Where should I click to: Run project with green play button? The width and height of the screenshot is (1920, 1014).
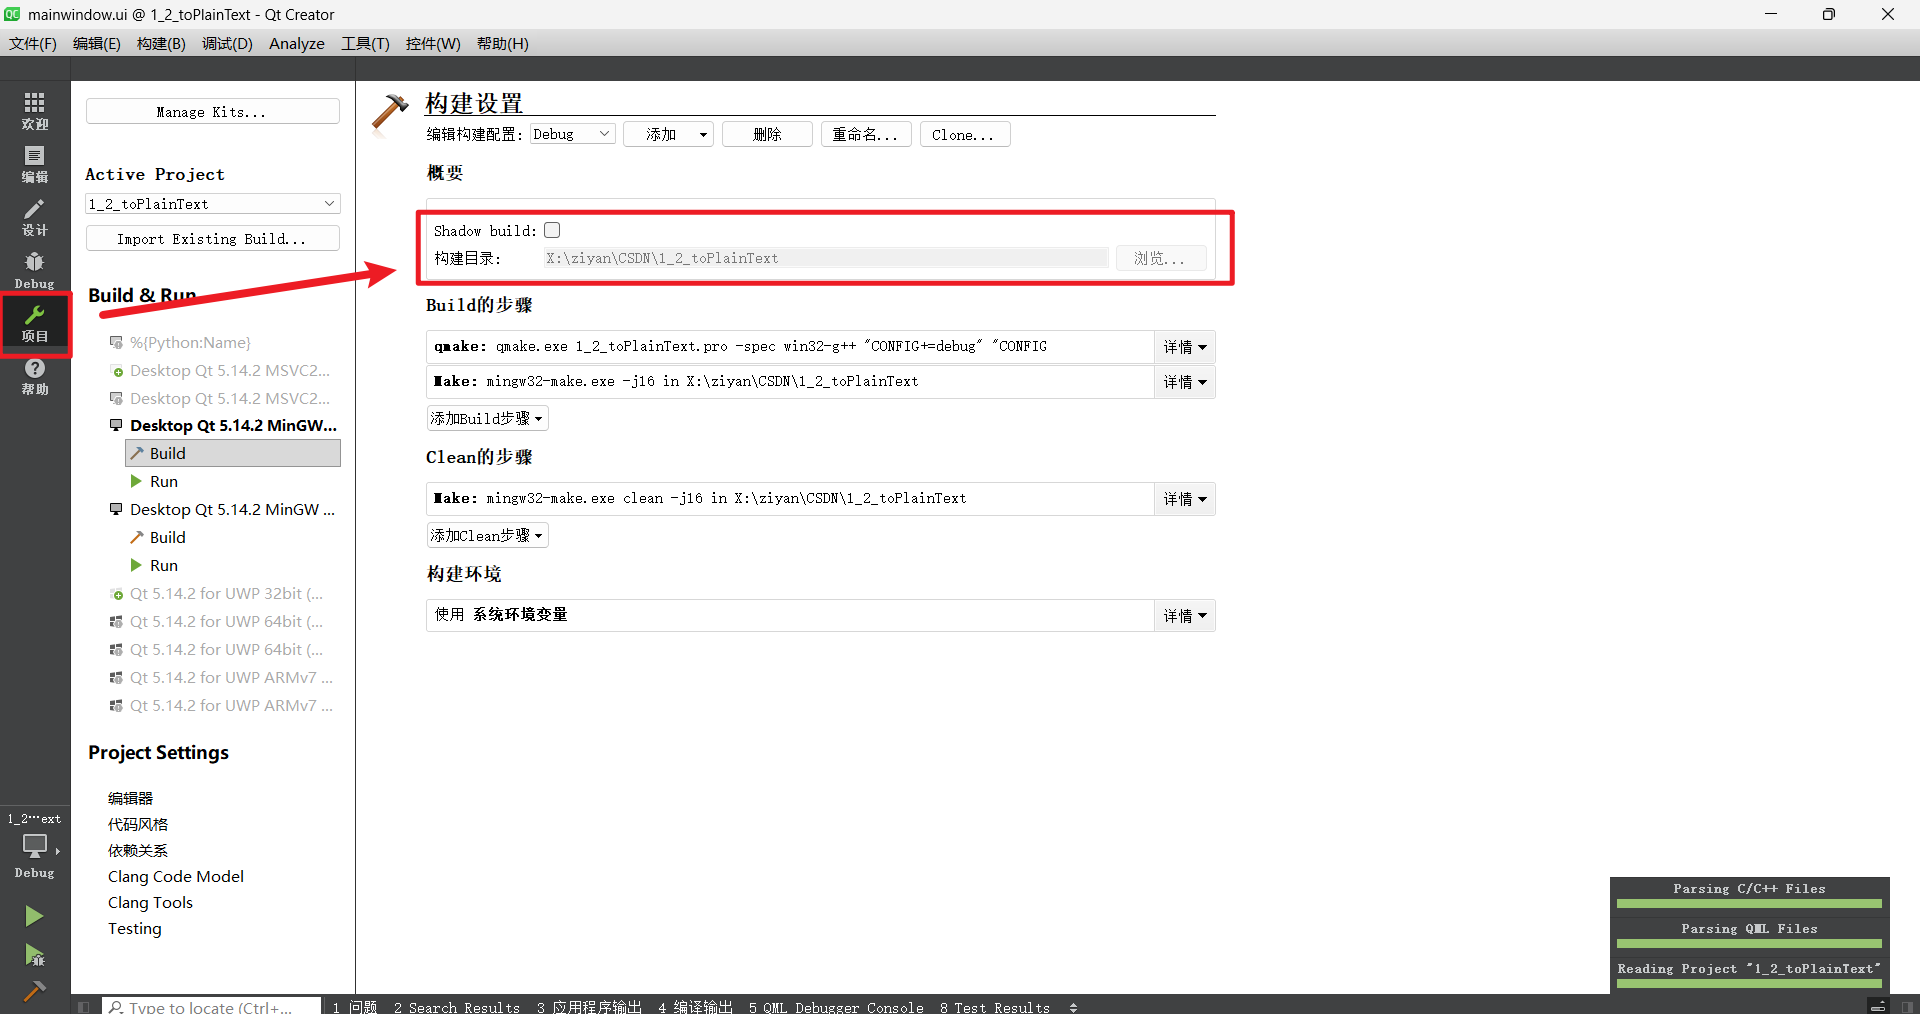coord(34,916)
